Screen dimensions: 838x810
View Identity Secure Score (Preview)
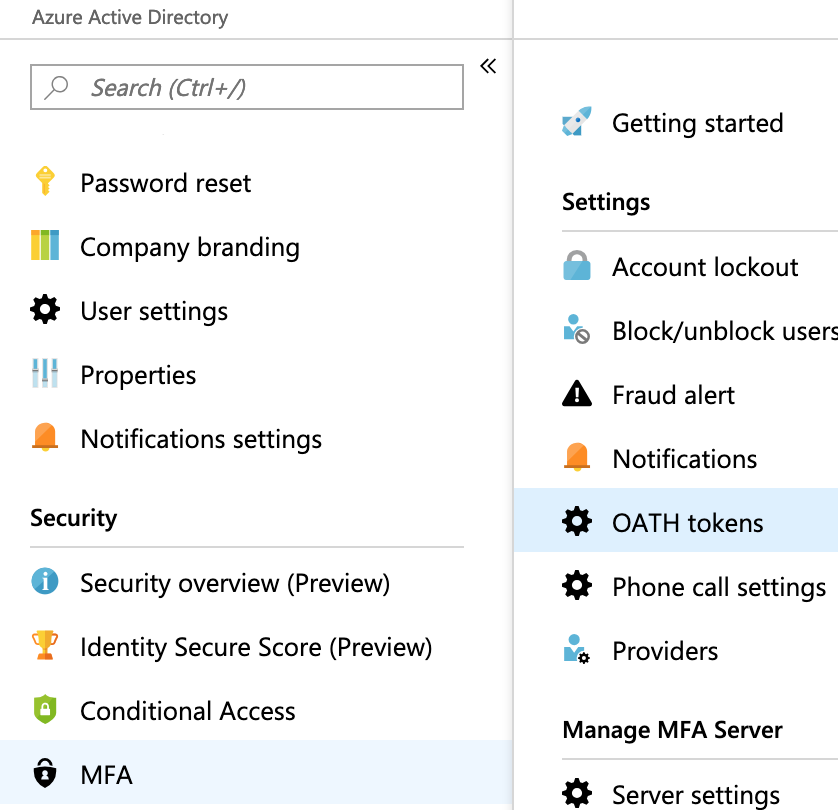(256, 647)
